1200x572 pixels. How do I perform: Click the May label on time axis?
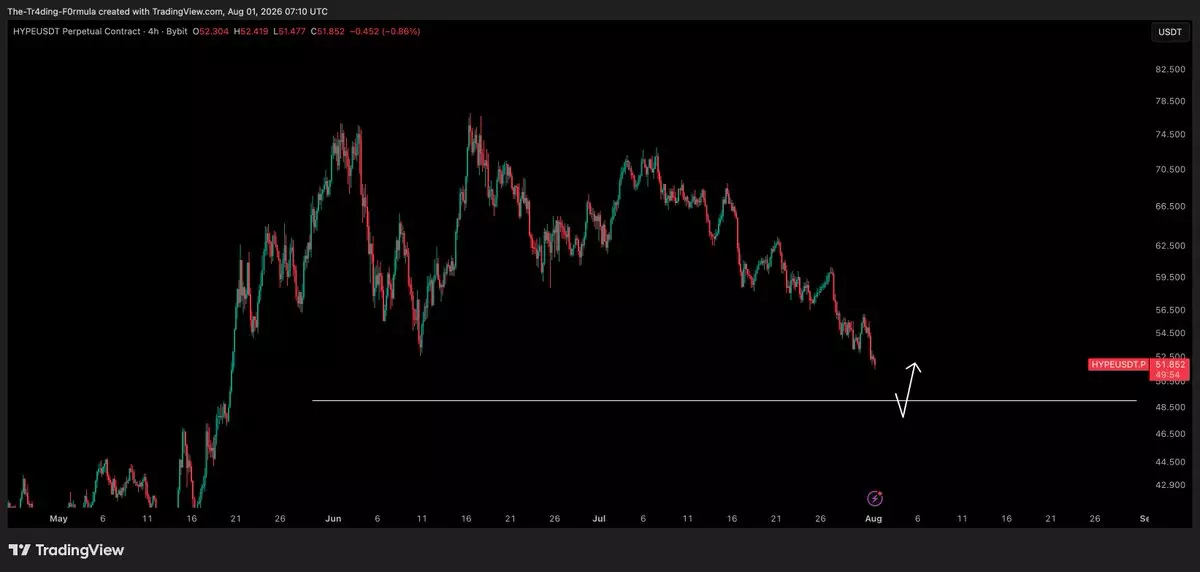[x=58, y=519]
